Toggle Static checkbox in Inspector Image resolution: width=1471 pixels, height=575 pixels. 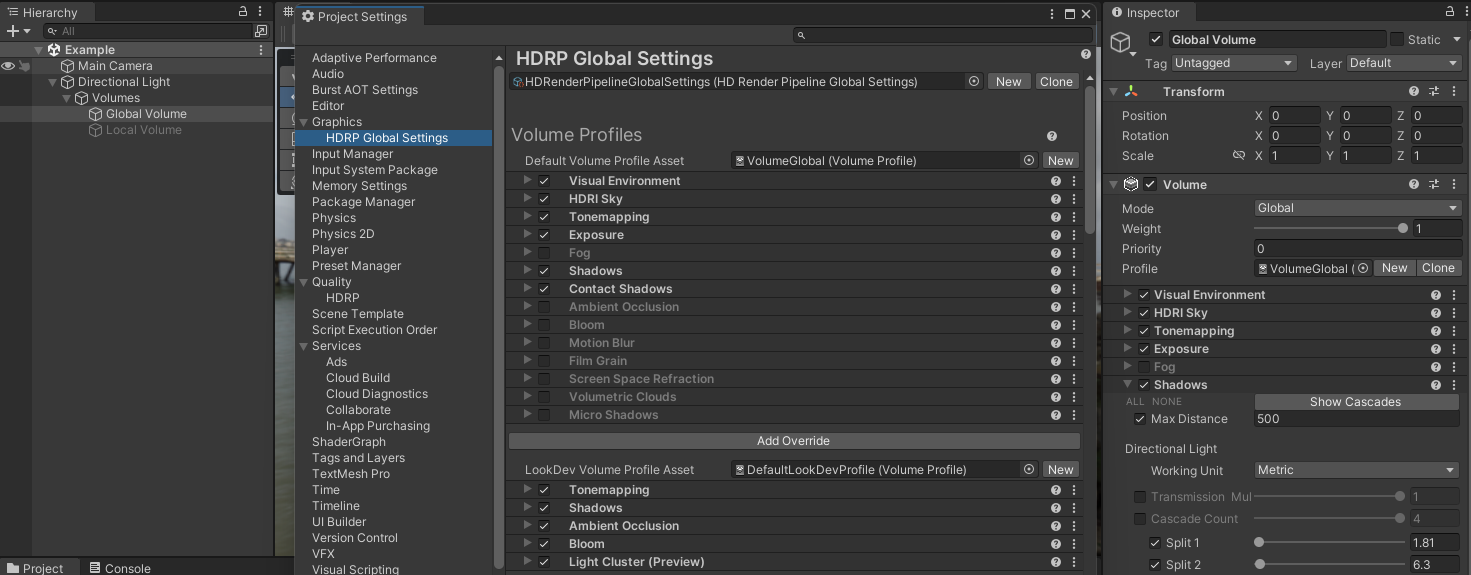(1396, 39)
